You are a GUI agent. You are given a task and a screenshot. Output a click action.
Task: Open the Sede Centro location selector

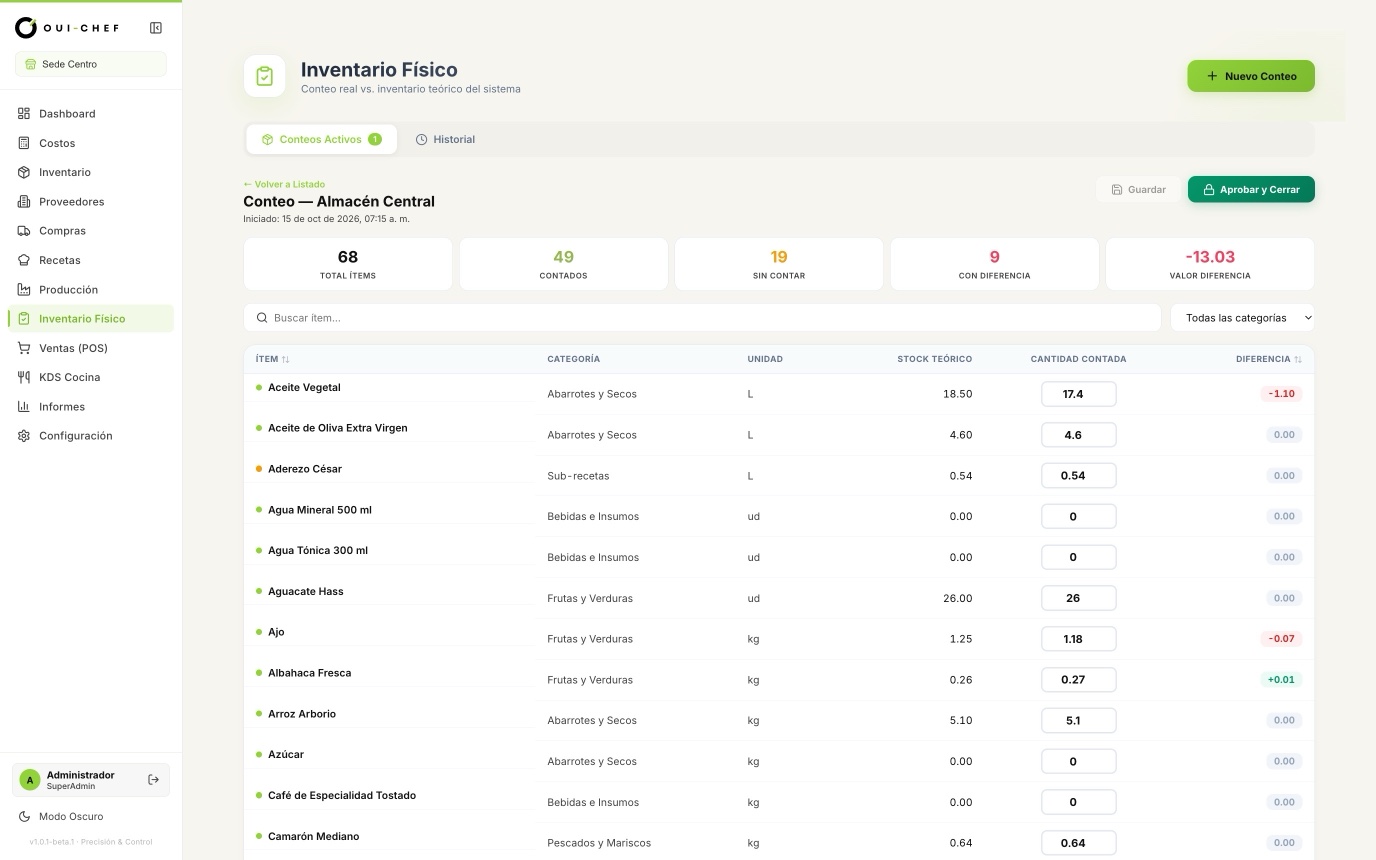(x=91, y=64)
